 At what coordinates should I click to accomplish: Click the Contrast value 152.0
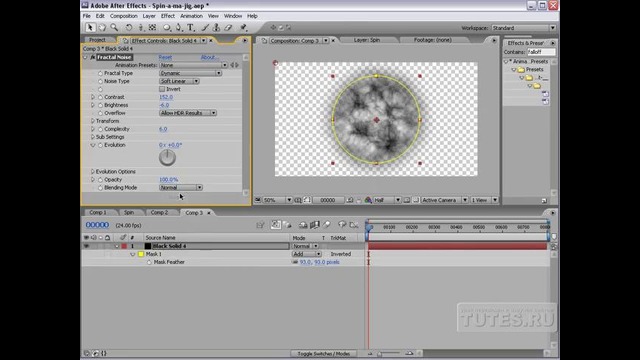[166, 97]
